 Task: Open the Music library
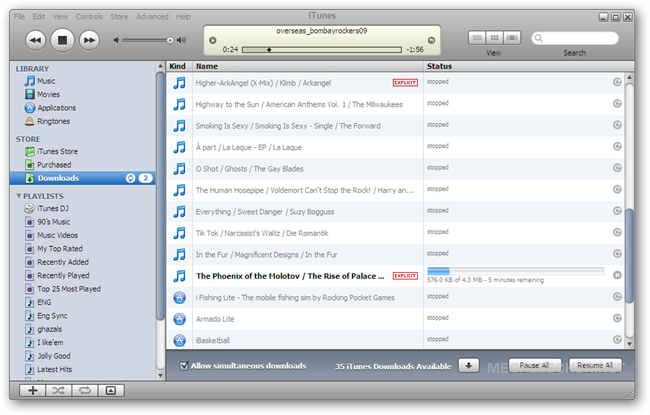46,81
